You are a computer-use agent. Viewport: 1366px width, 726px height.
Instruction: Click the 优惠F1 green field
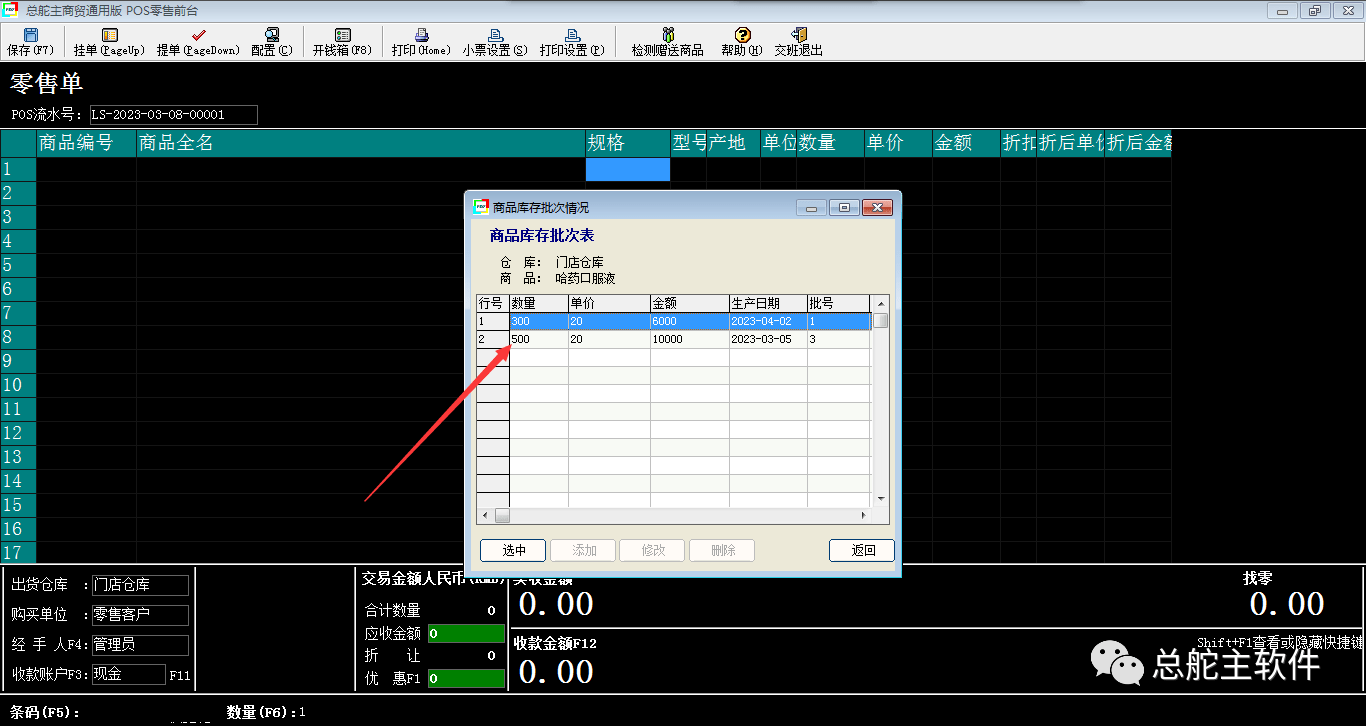(x=466, y=678)
